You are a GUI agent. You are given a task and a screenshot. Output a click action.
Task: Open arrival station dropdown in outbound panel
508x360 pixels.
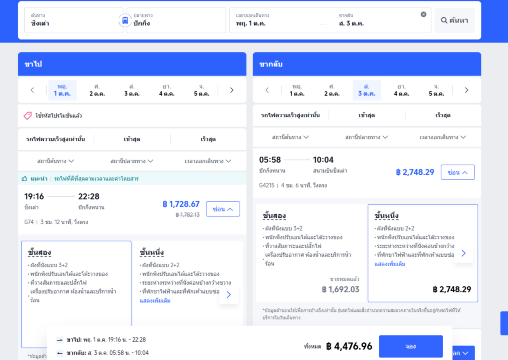(x=132, y=161)
